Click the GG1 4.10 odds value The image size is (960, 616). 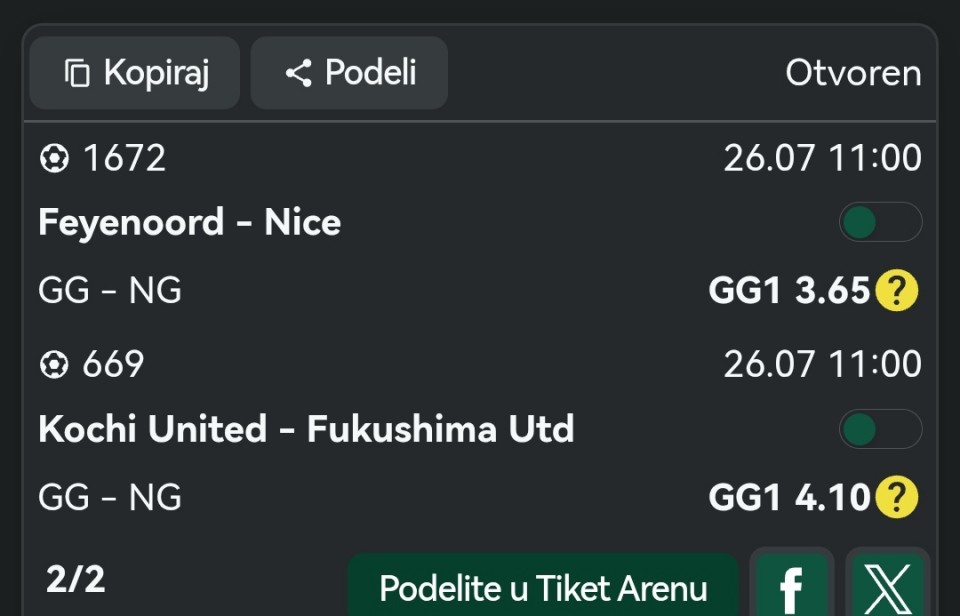(789, 497)
